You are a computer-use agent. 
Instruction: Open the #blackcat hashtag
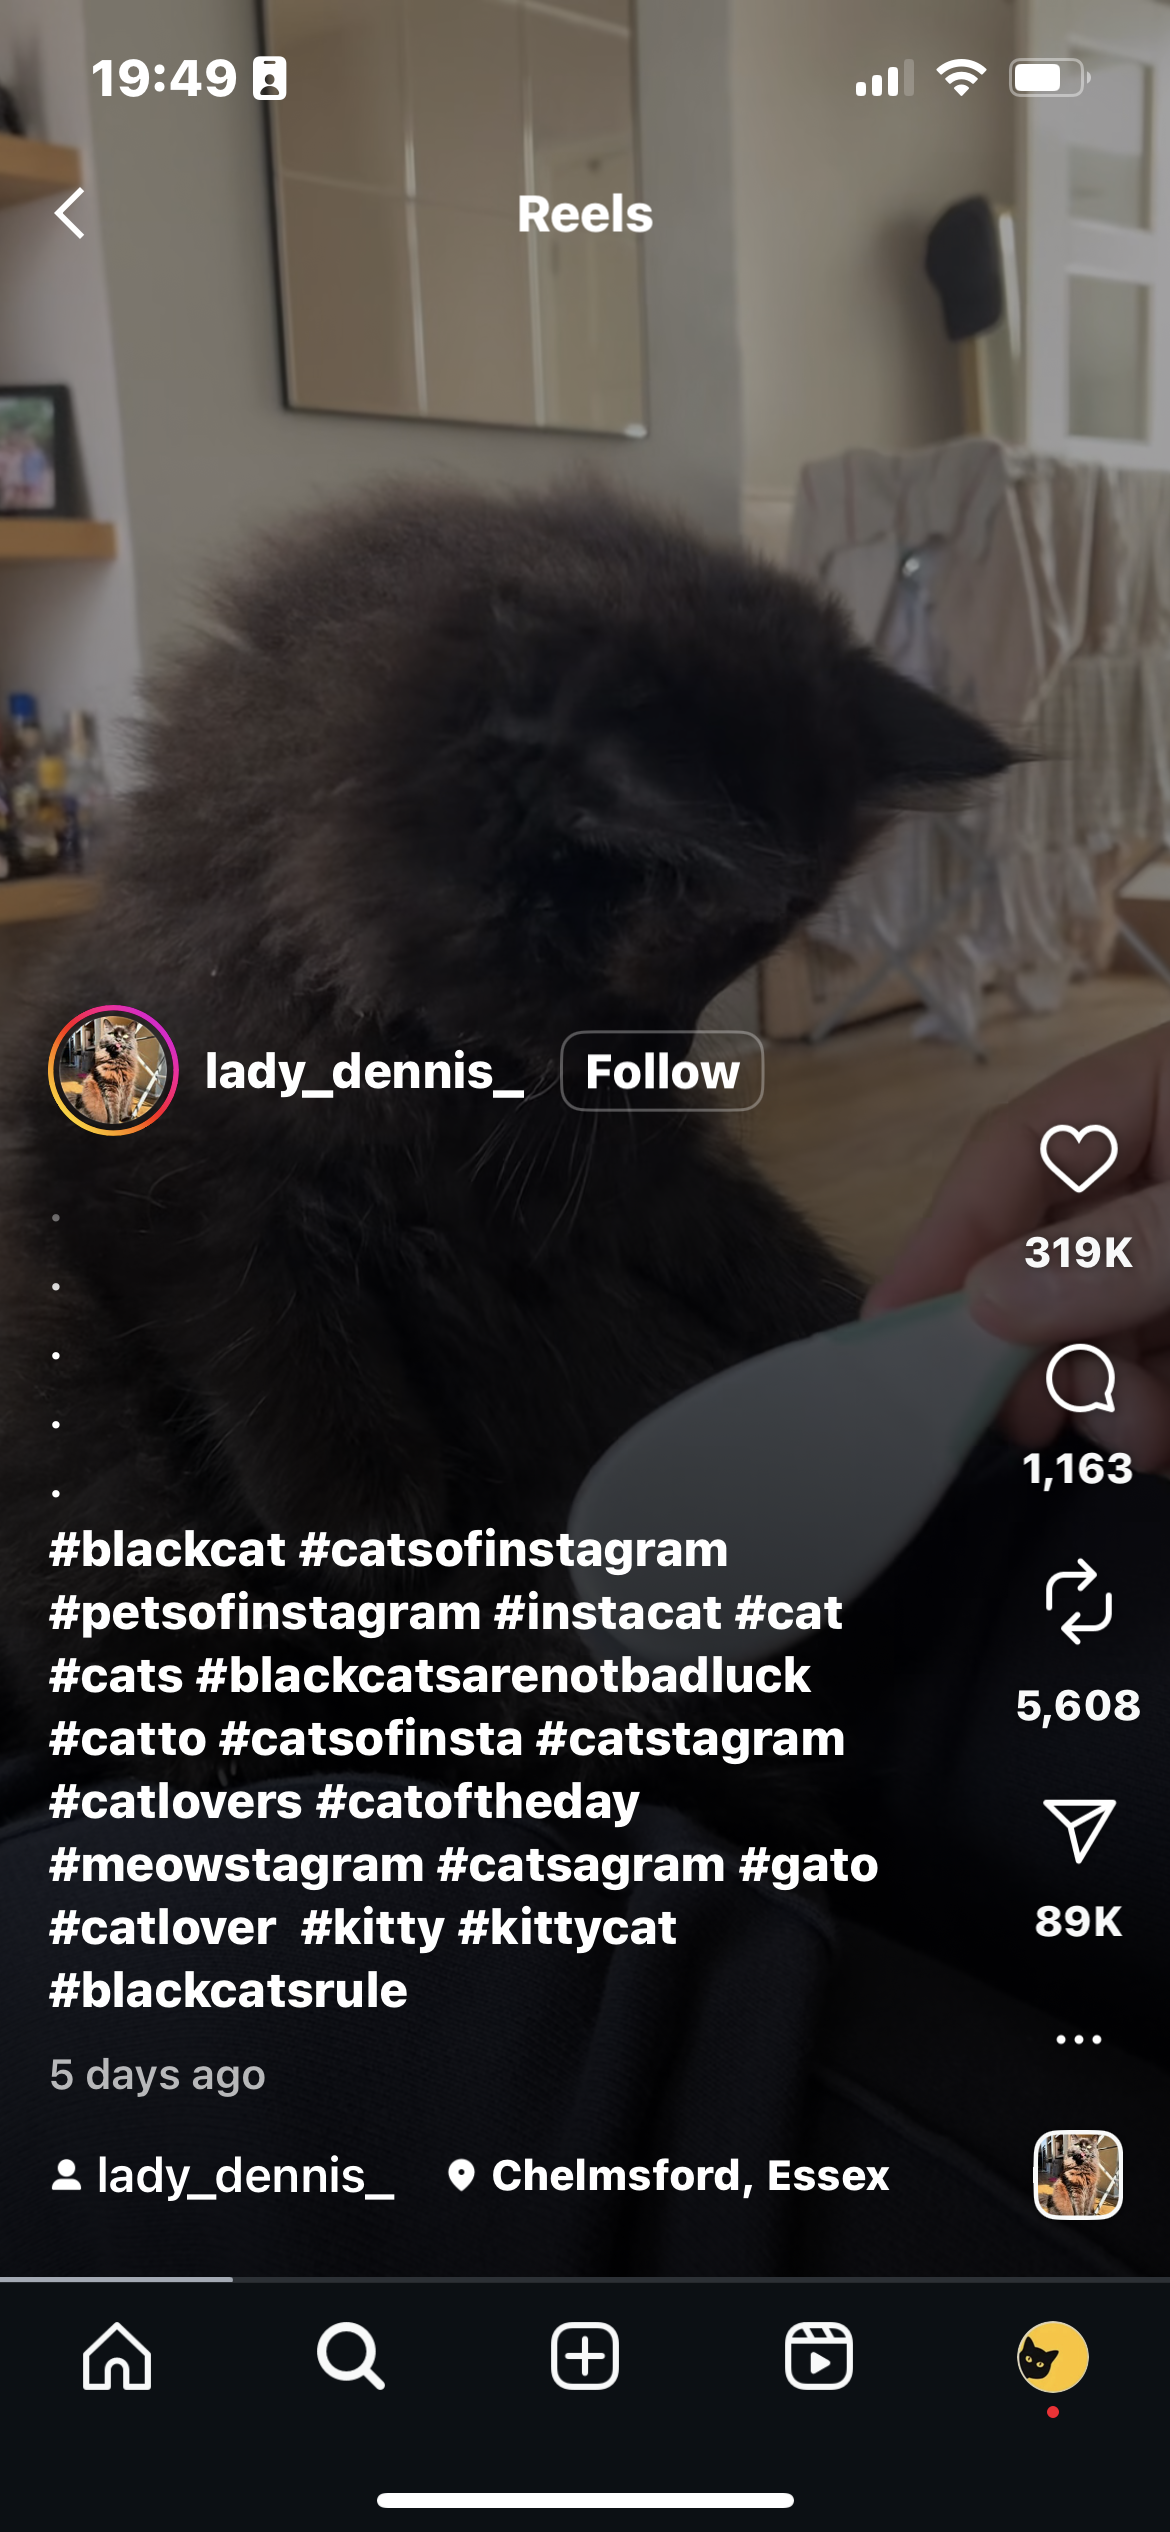(167, 1549)
